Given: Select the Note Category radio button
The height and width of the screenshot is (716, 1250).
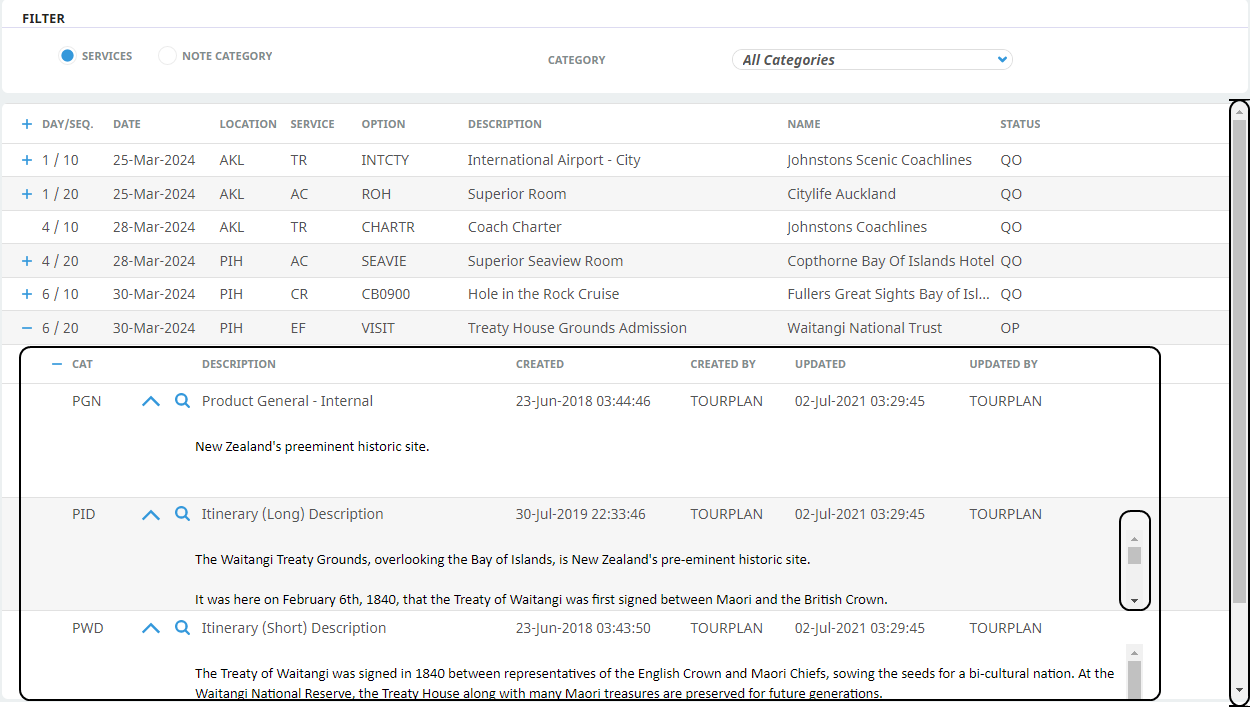Looking at the screenshot, I should point(167,56).
